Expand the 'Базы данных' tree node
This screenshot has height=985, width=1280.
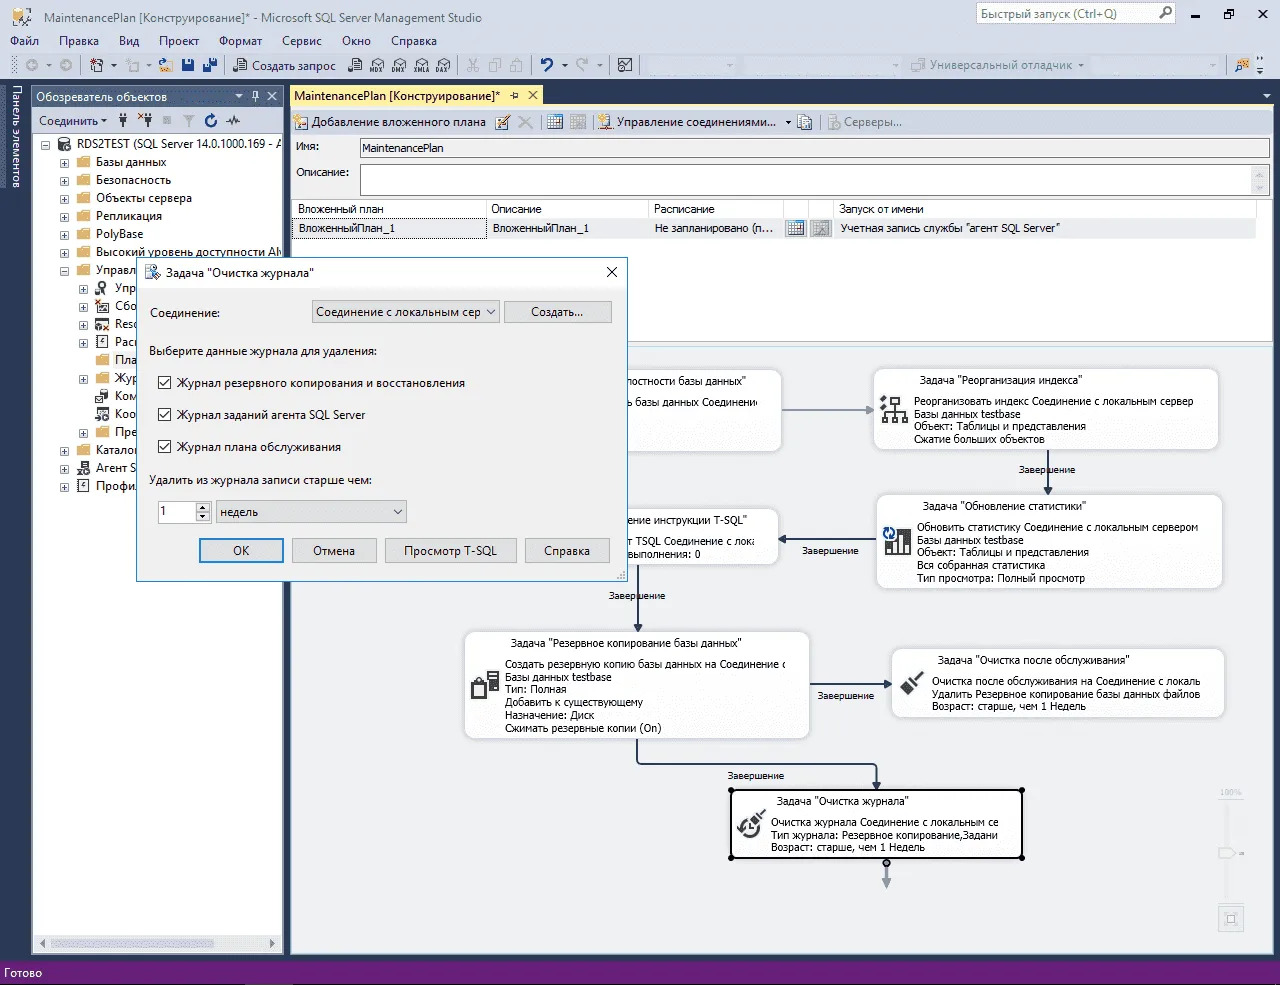(64, 163)
